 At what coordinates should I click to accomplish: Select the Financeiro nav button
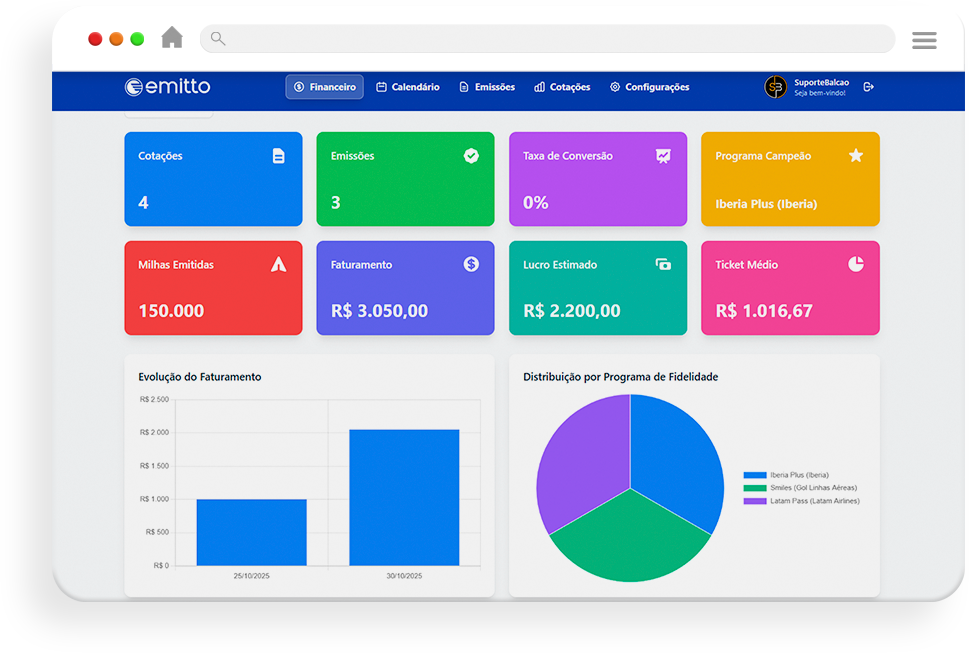(x=324, y=87)
